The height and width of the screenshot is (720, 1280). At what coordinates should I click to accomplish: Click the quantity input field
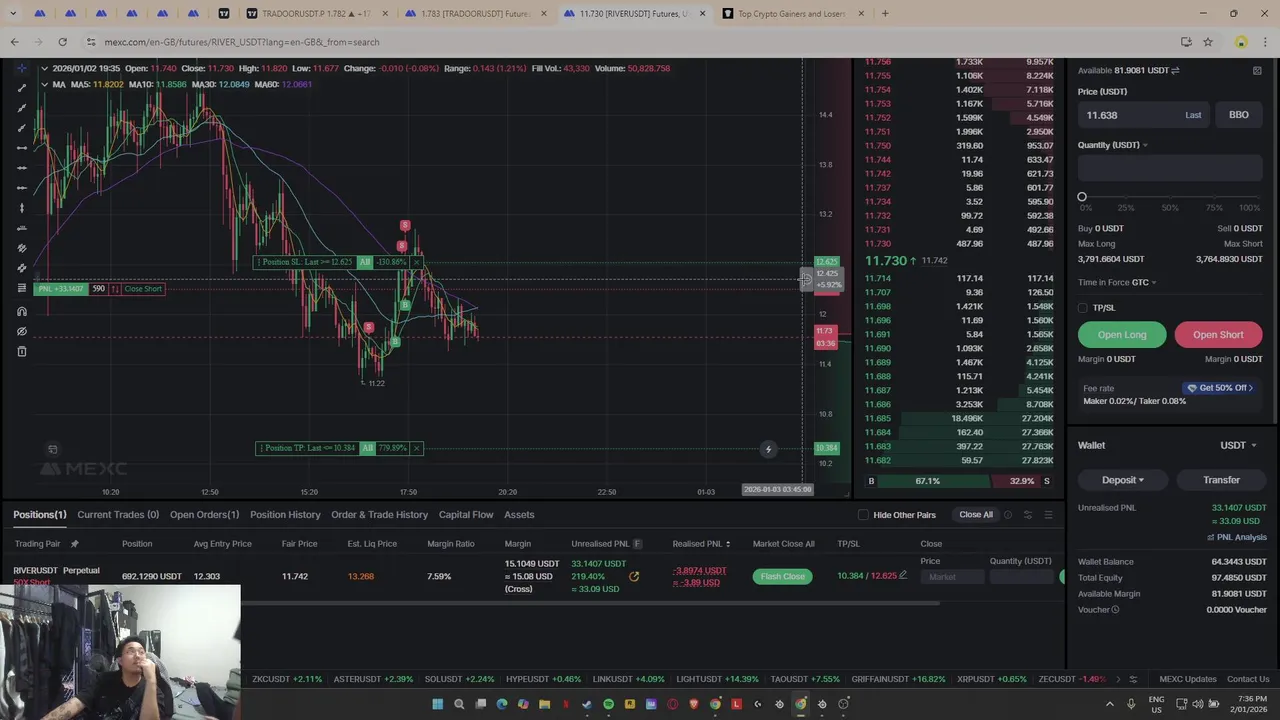1169,169
